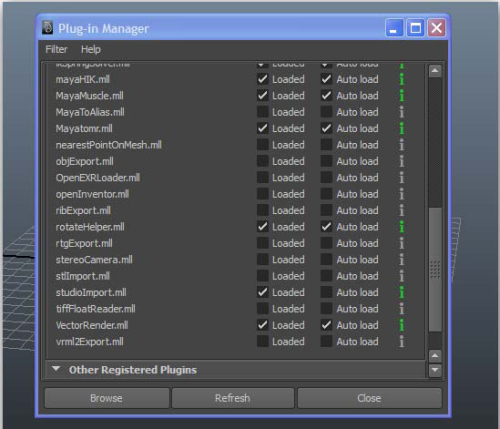Click the VectorRender.mll plugin name
This screenshot has width=500, height=429.
[x=92, y=325]
